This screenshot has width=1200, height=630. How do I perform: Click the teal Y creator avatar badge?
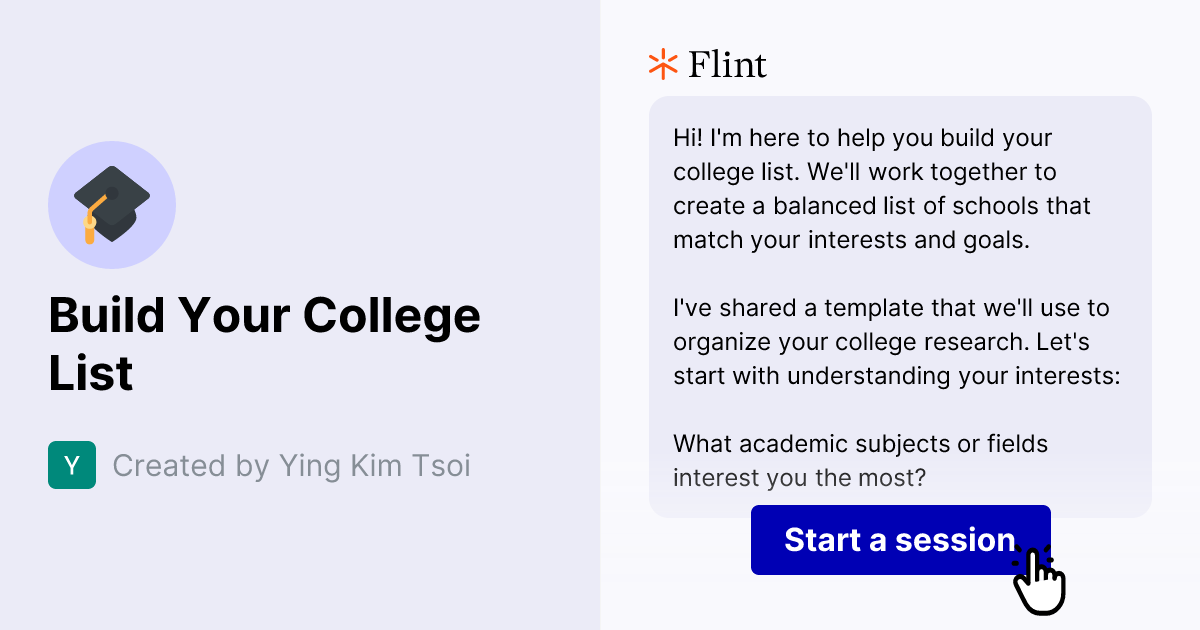coord(71,465)
